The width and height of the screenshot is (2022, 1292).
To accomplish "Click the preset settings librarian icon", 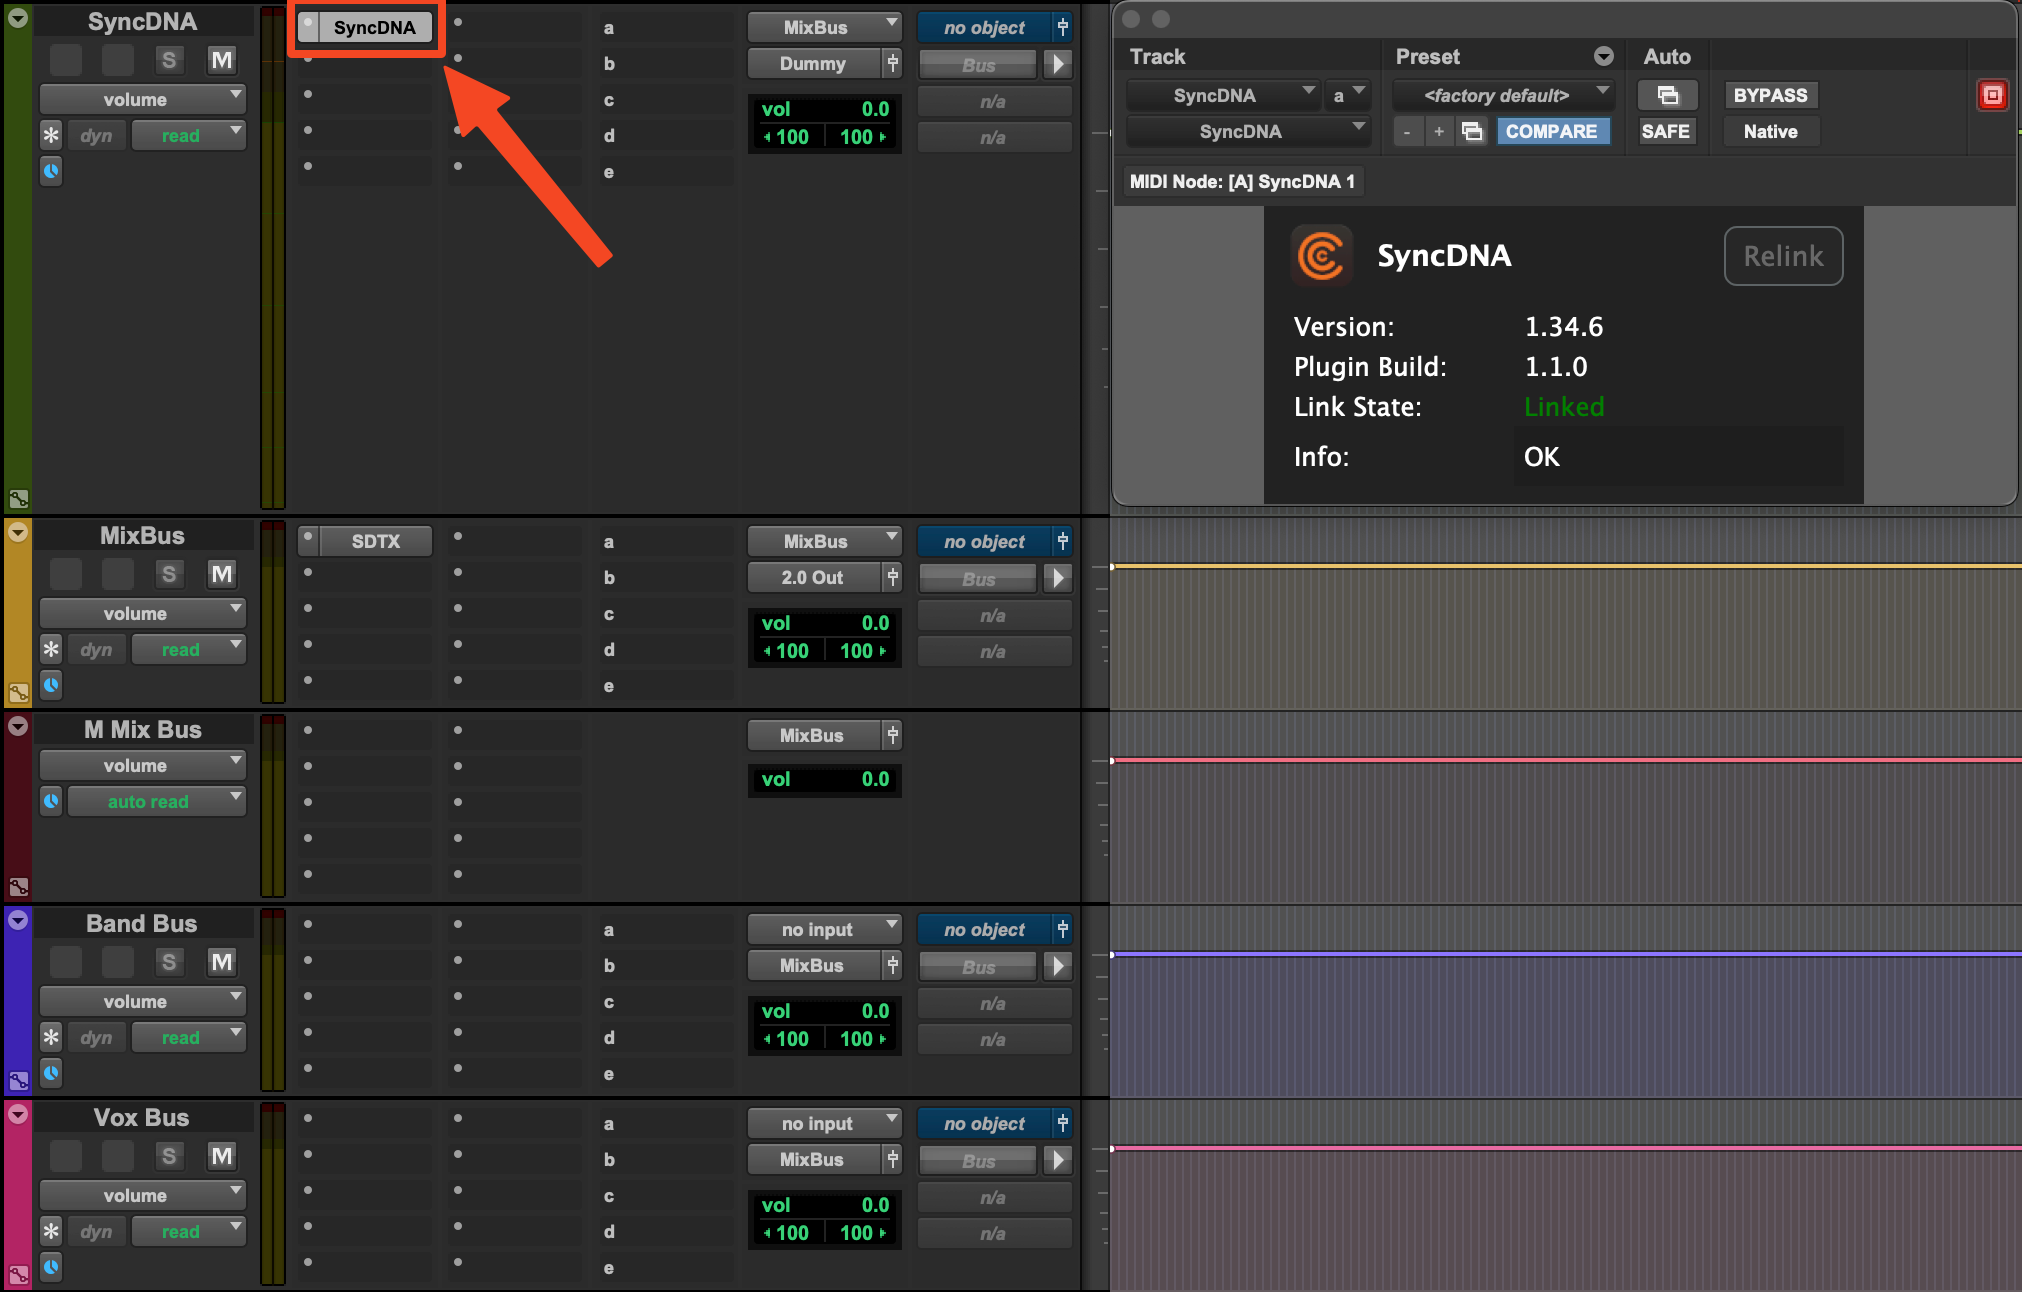I will point(1472,131).
